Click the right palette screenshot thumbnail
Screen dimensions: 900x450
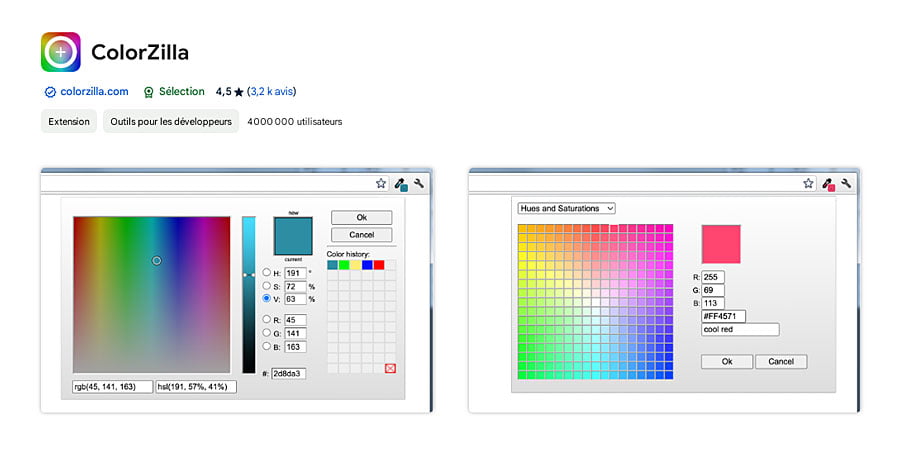[x=664, y=290]
